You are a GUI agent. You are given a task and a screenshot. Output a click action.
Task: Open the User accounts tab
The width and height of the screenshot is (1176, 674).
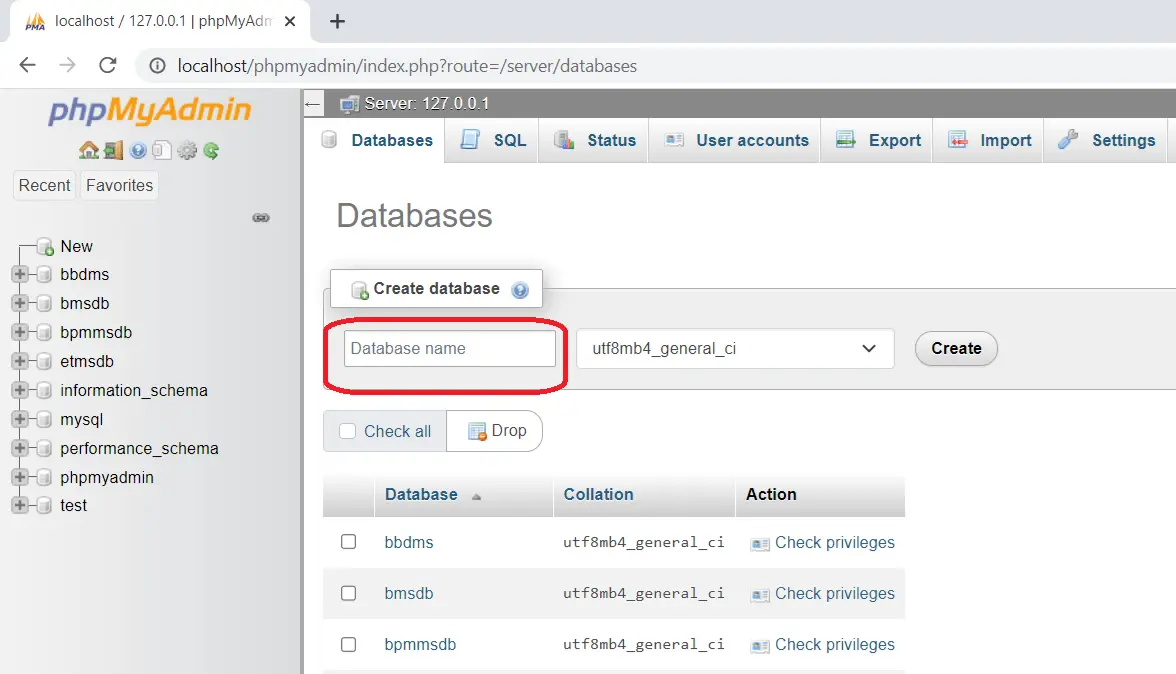coord(736,140)
